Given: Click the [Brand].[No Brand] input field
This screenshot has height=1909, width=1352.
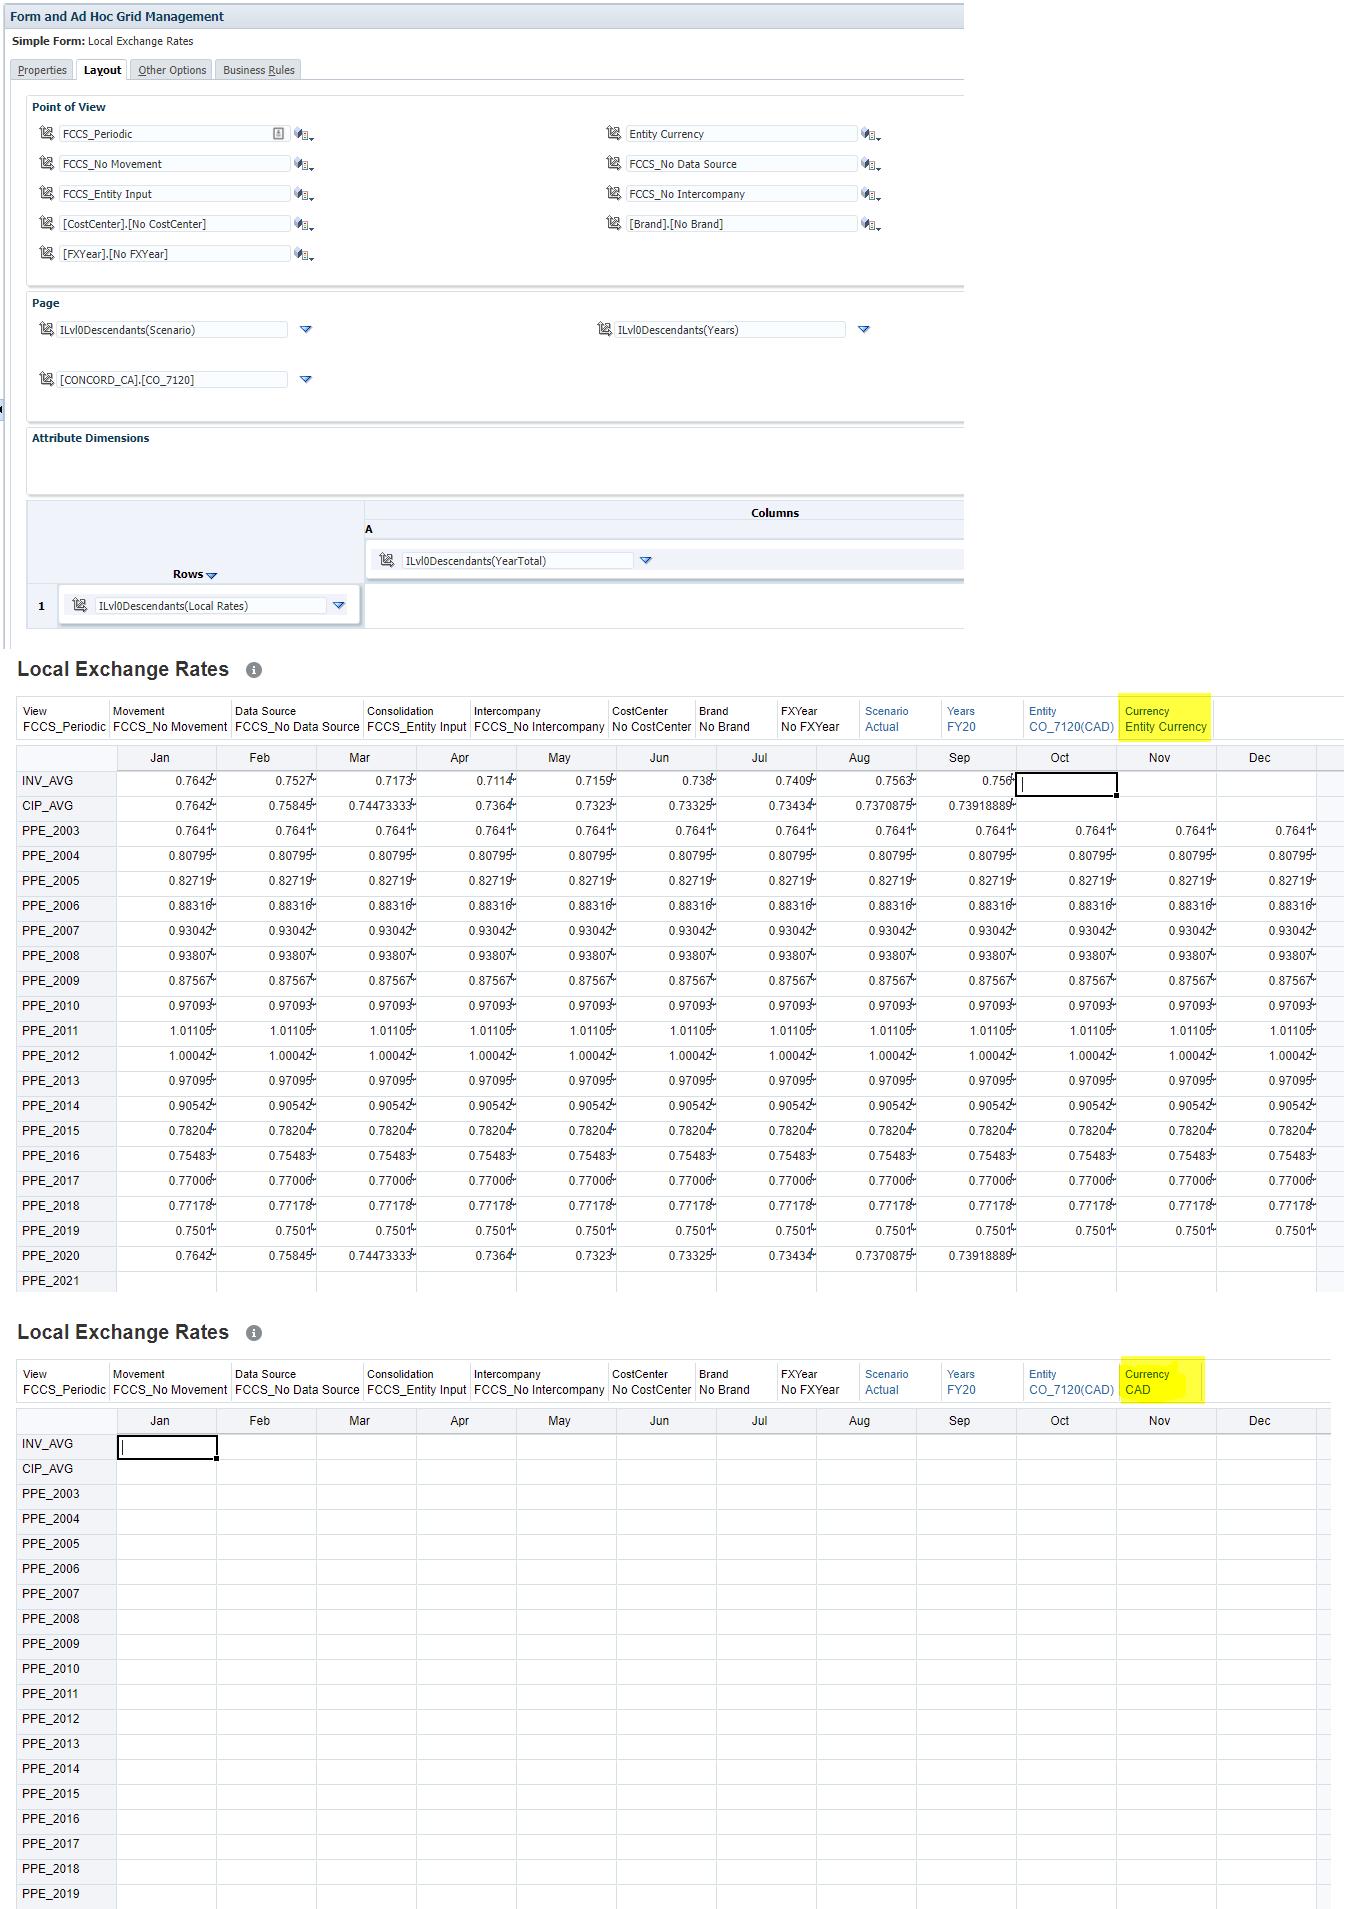Looking at the screenshot, I should tap(742, 224).
